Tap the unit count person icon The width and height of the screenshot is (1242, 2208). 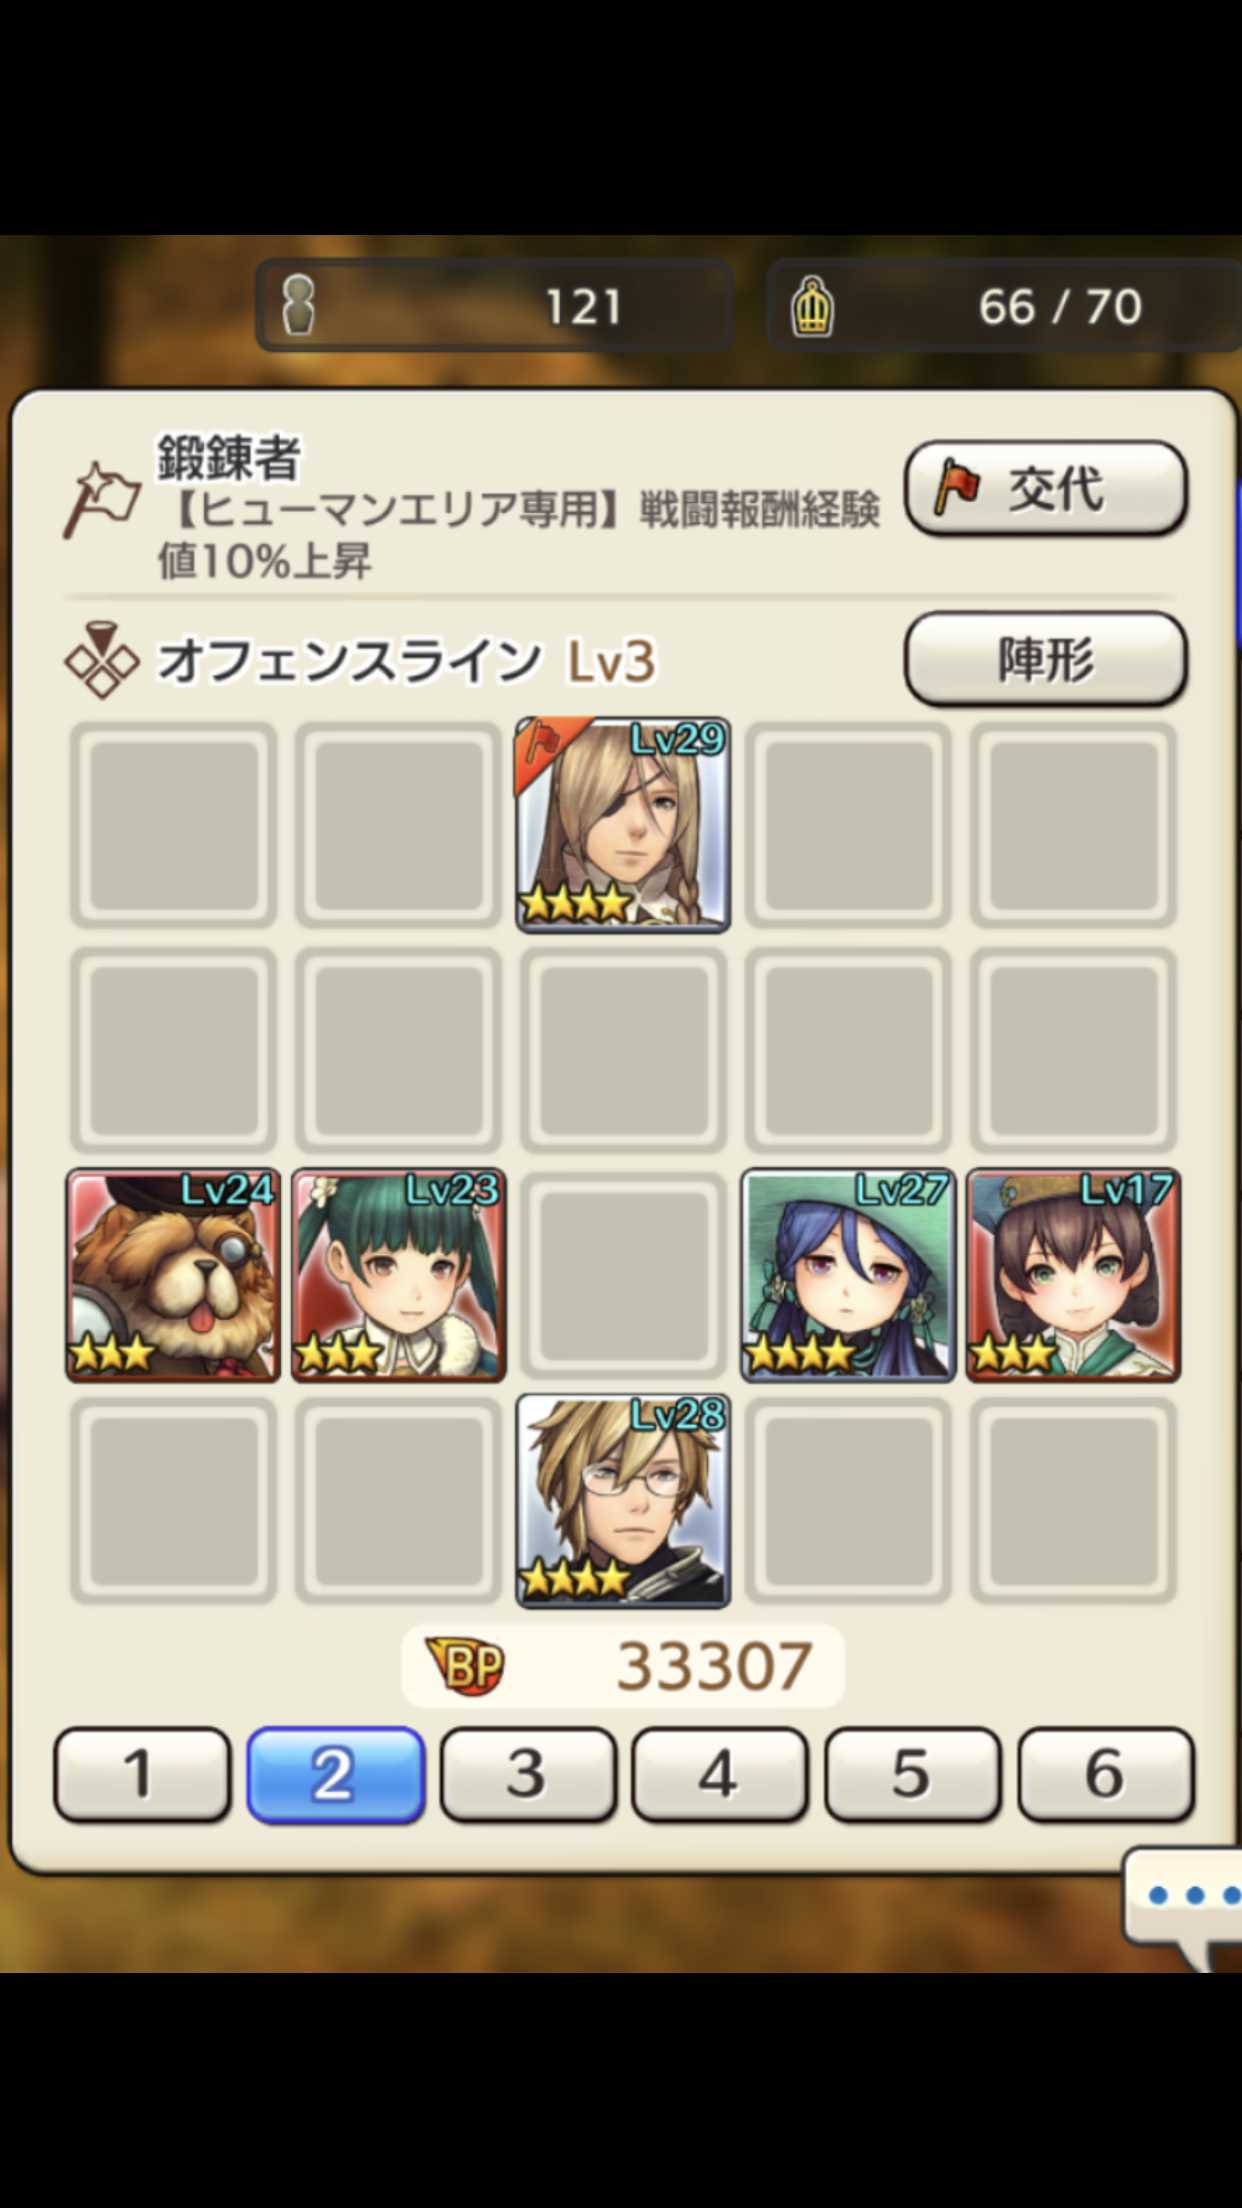299,305
